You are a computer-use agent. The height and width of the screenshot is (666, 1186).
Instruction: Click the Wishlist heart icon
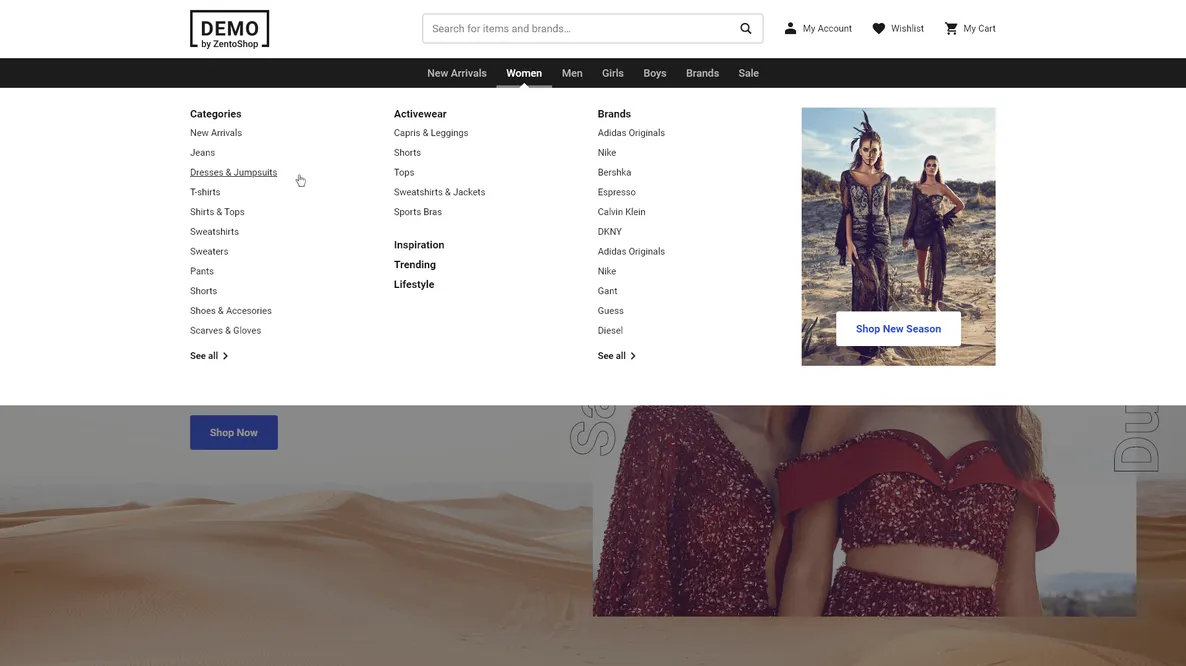click(878, 29)
